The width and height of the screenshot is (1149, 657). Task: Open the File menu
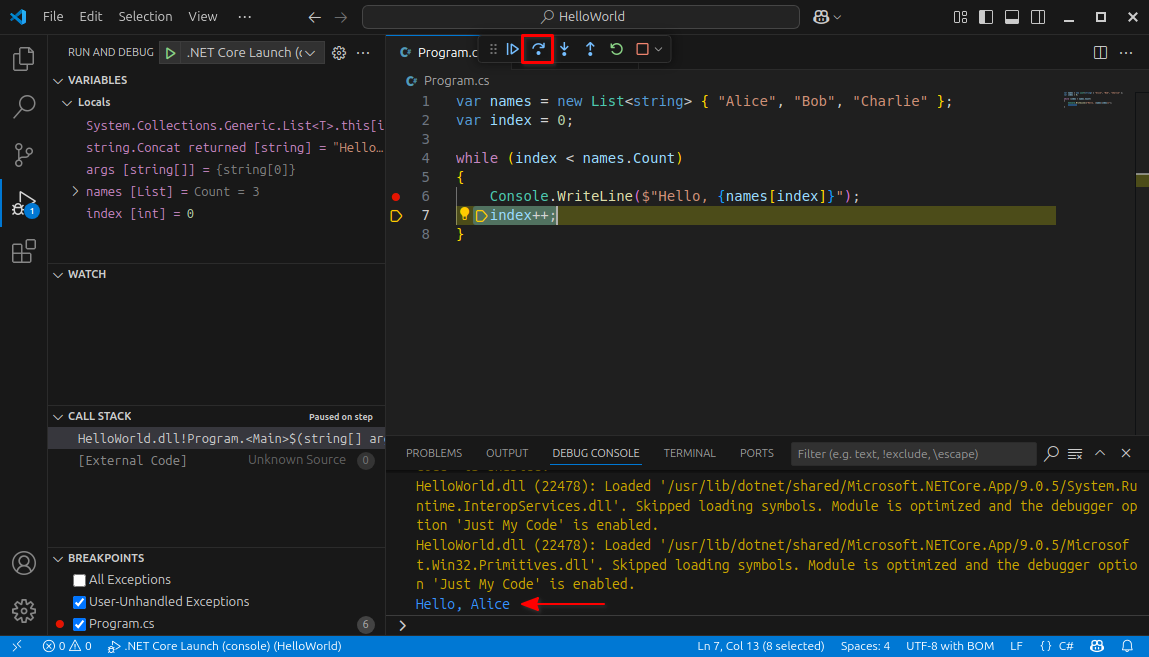[53, 17]
